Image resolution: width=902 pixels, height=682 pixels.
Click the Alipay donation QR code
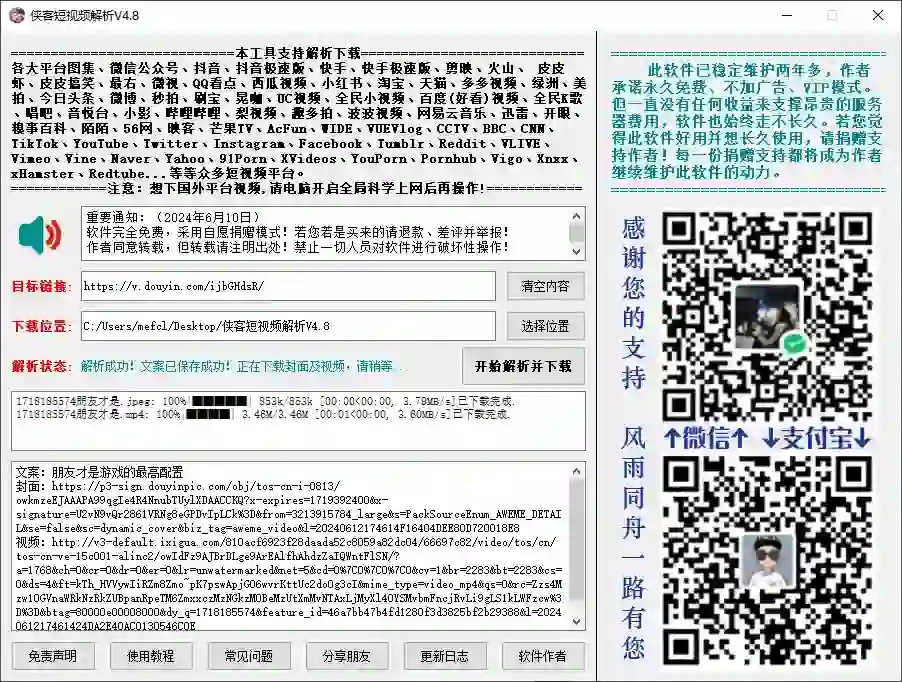tap(767, 561)
